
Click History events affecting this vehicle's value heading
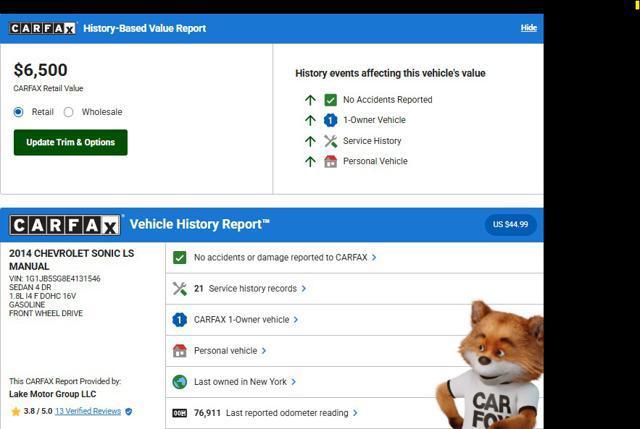(x=390, y=73)
